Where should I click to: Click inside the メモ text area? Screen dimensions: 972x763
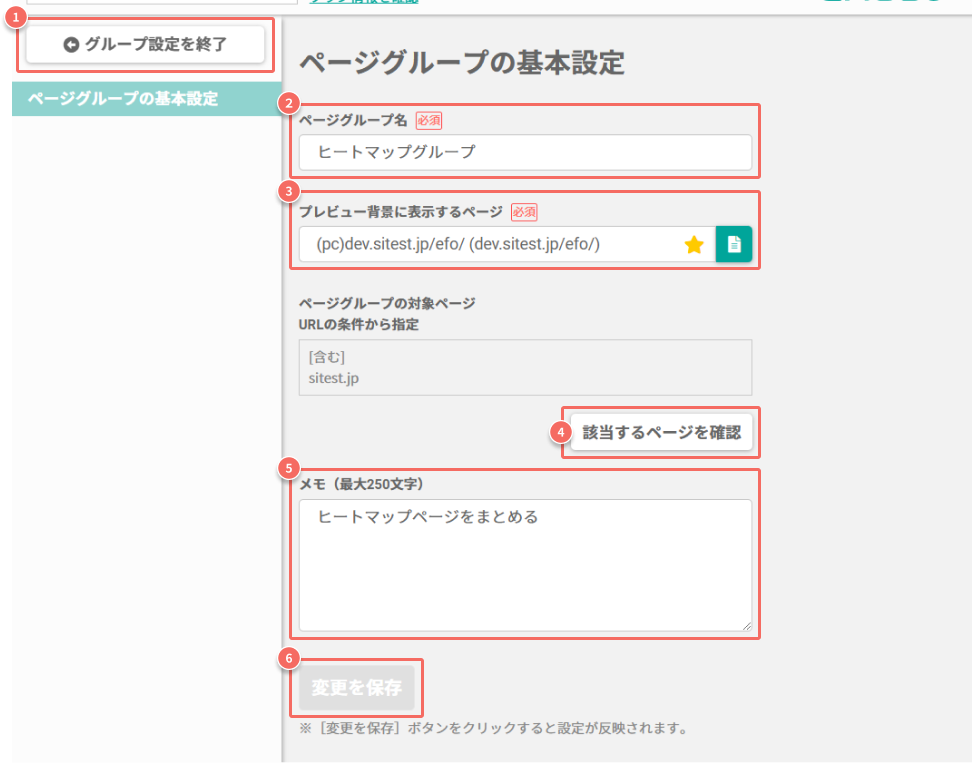525,565
